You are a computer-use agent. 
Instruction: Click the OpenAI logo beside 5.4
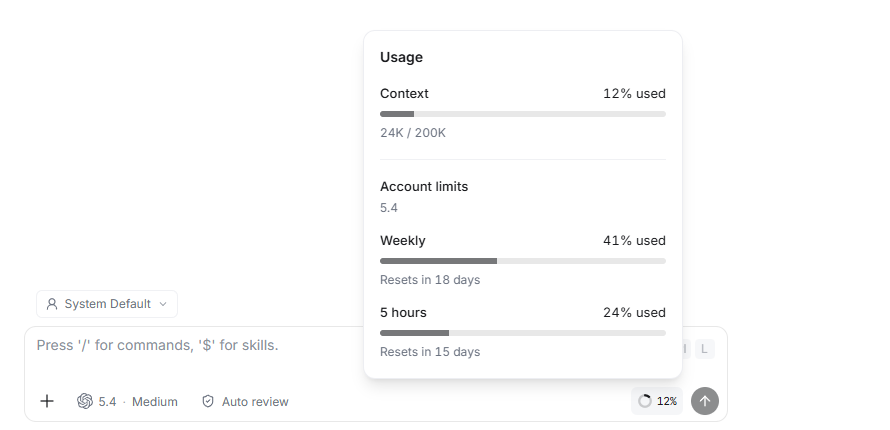tap(85, 402)
